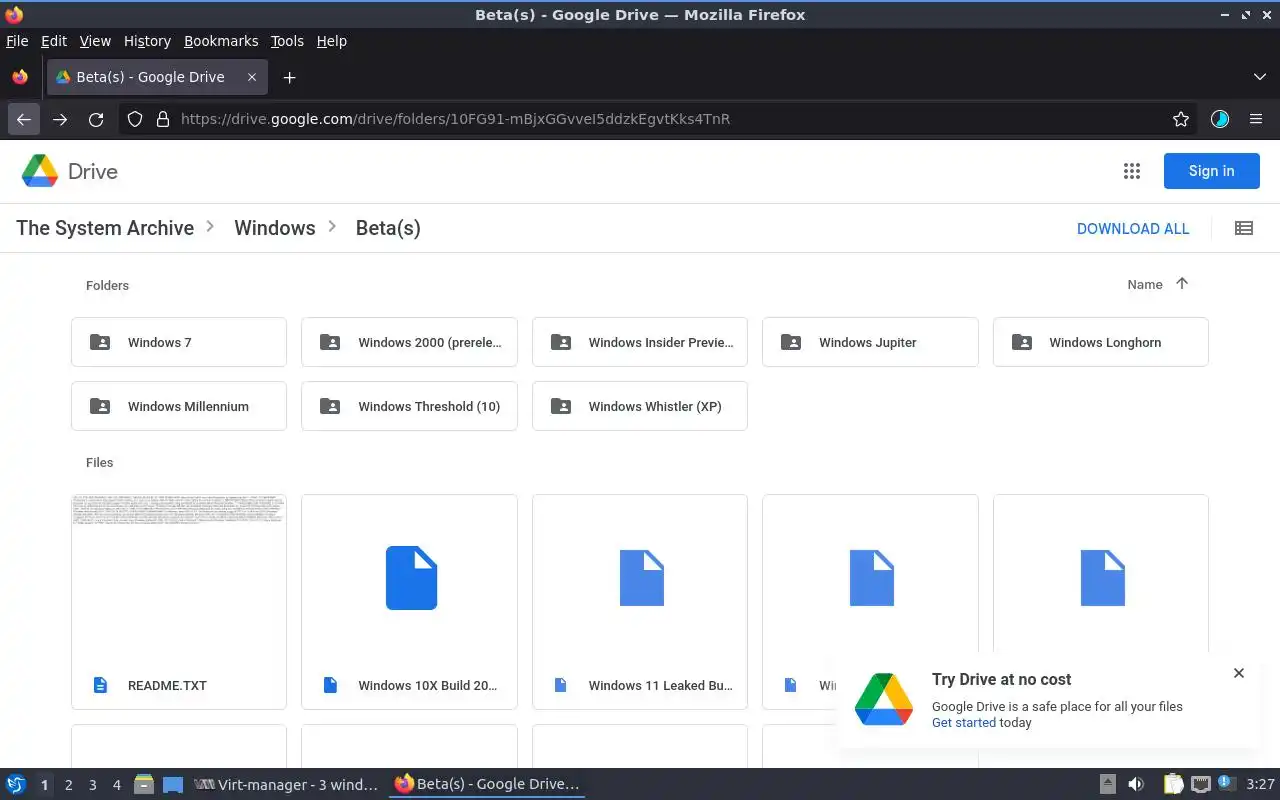This screenshot has height=800, width=1280.
Task: Click the Windows 10X Build file icon
Action: point(411,577)
